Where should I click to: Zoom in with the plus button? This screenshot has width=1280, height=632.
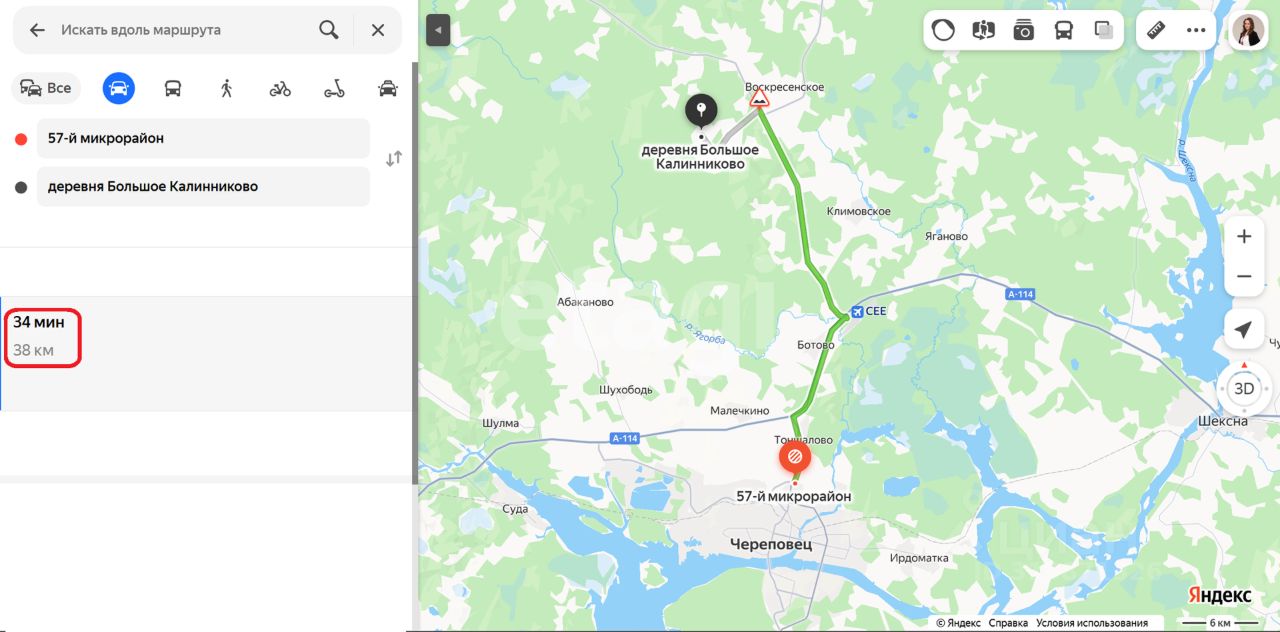point(1244,237)
